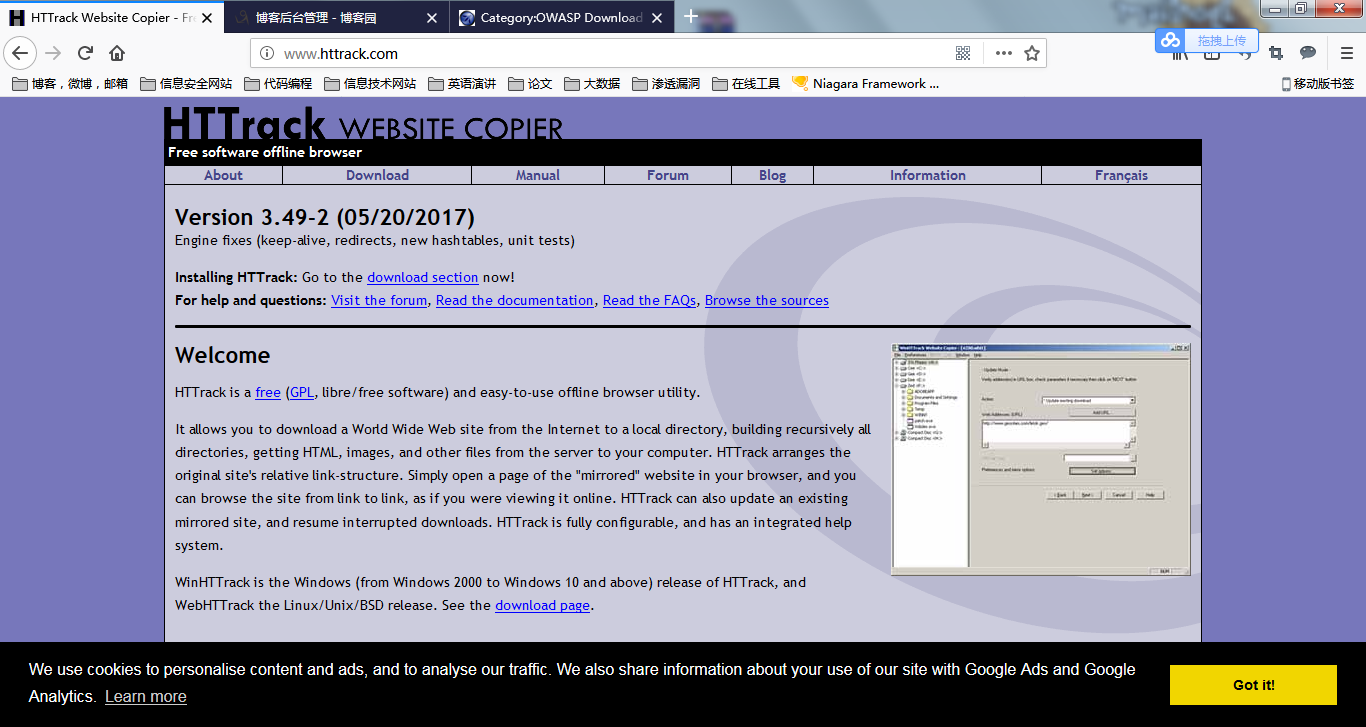Open the 移动版书签 mobile bookmarks
The height and width of the screenshot is (727, 1366).
[1317, 84]
